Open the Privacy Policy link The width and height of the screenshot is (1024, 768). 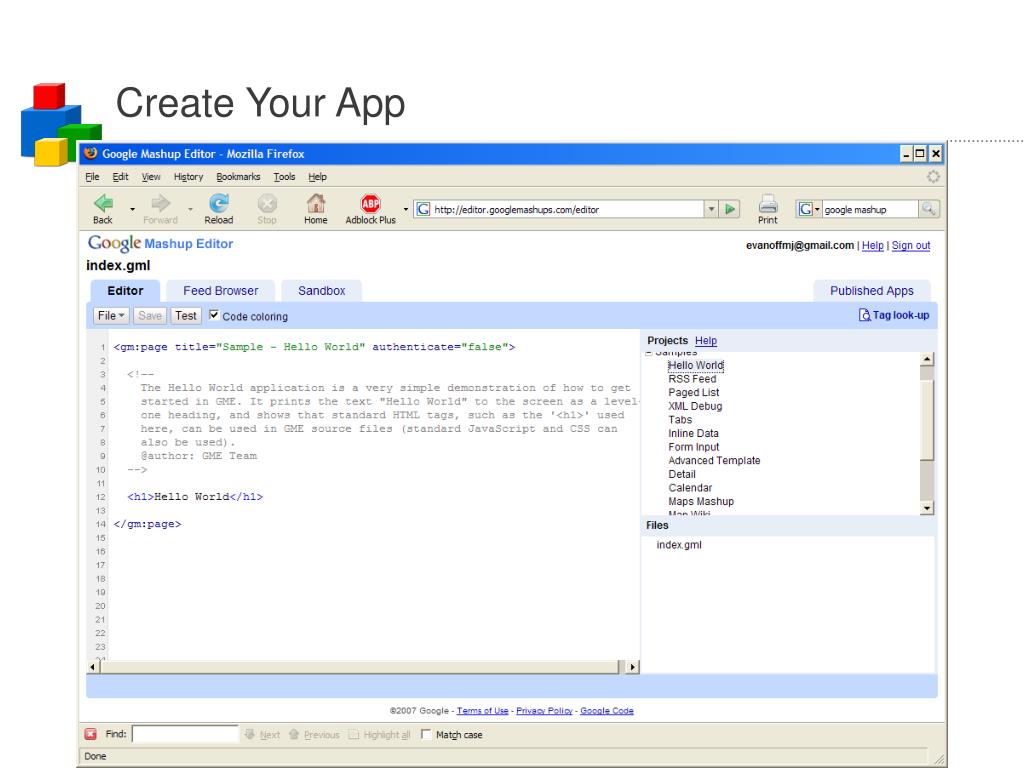544,711
